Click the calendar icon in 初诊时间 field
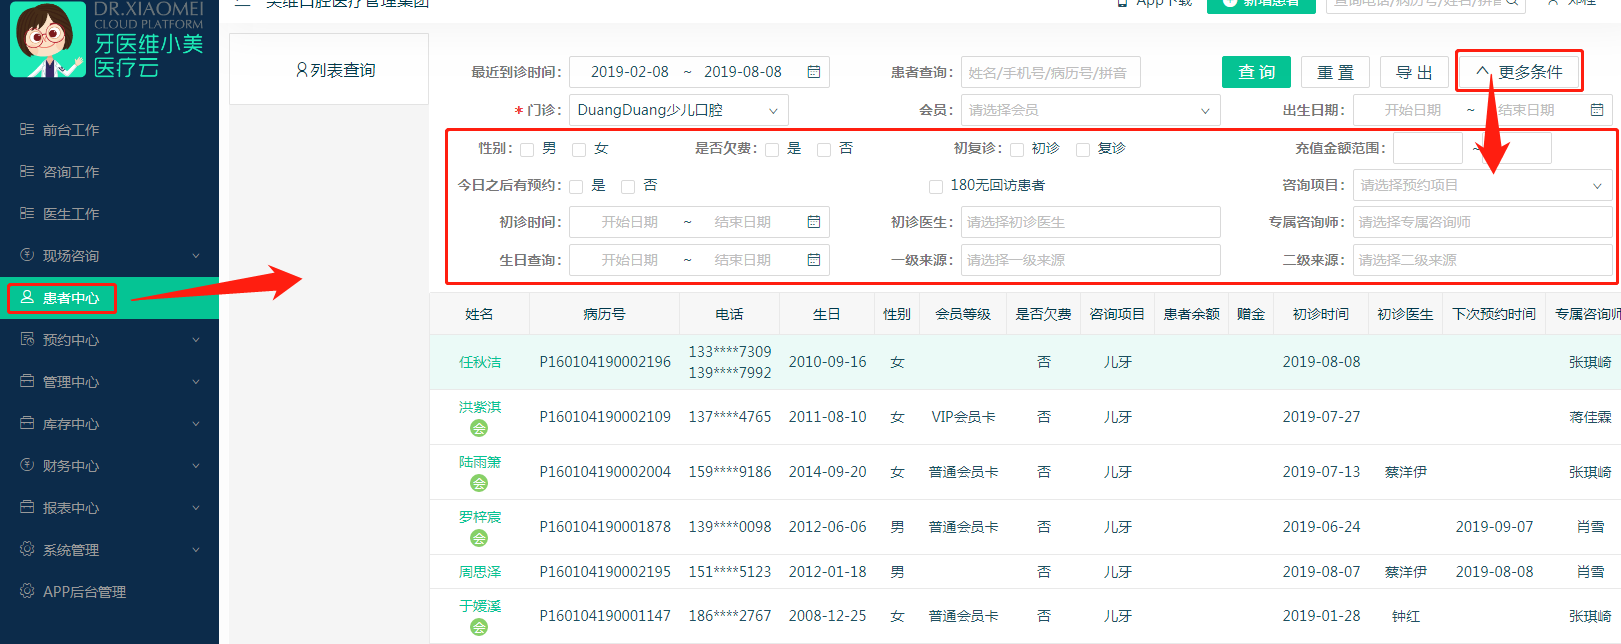The width and height of the screenshot is (1621, 644). tap(814, 222)
